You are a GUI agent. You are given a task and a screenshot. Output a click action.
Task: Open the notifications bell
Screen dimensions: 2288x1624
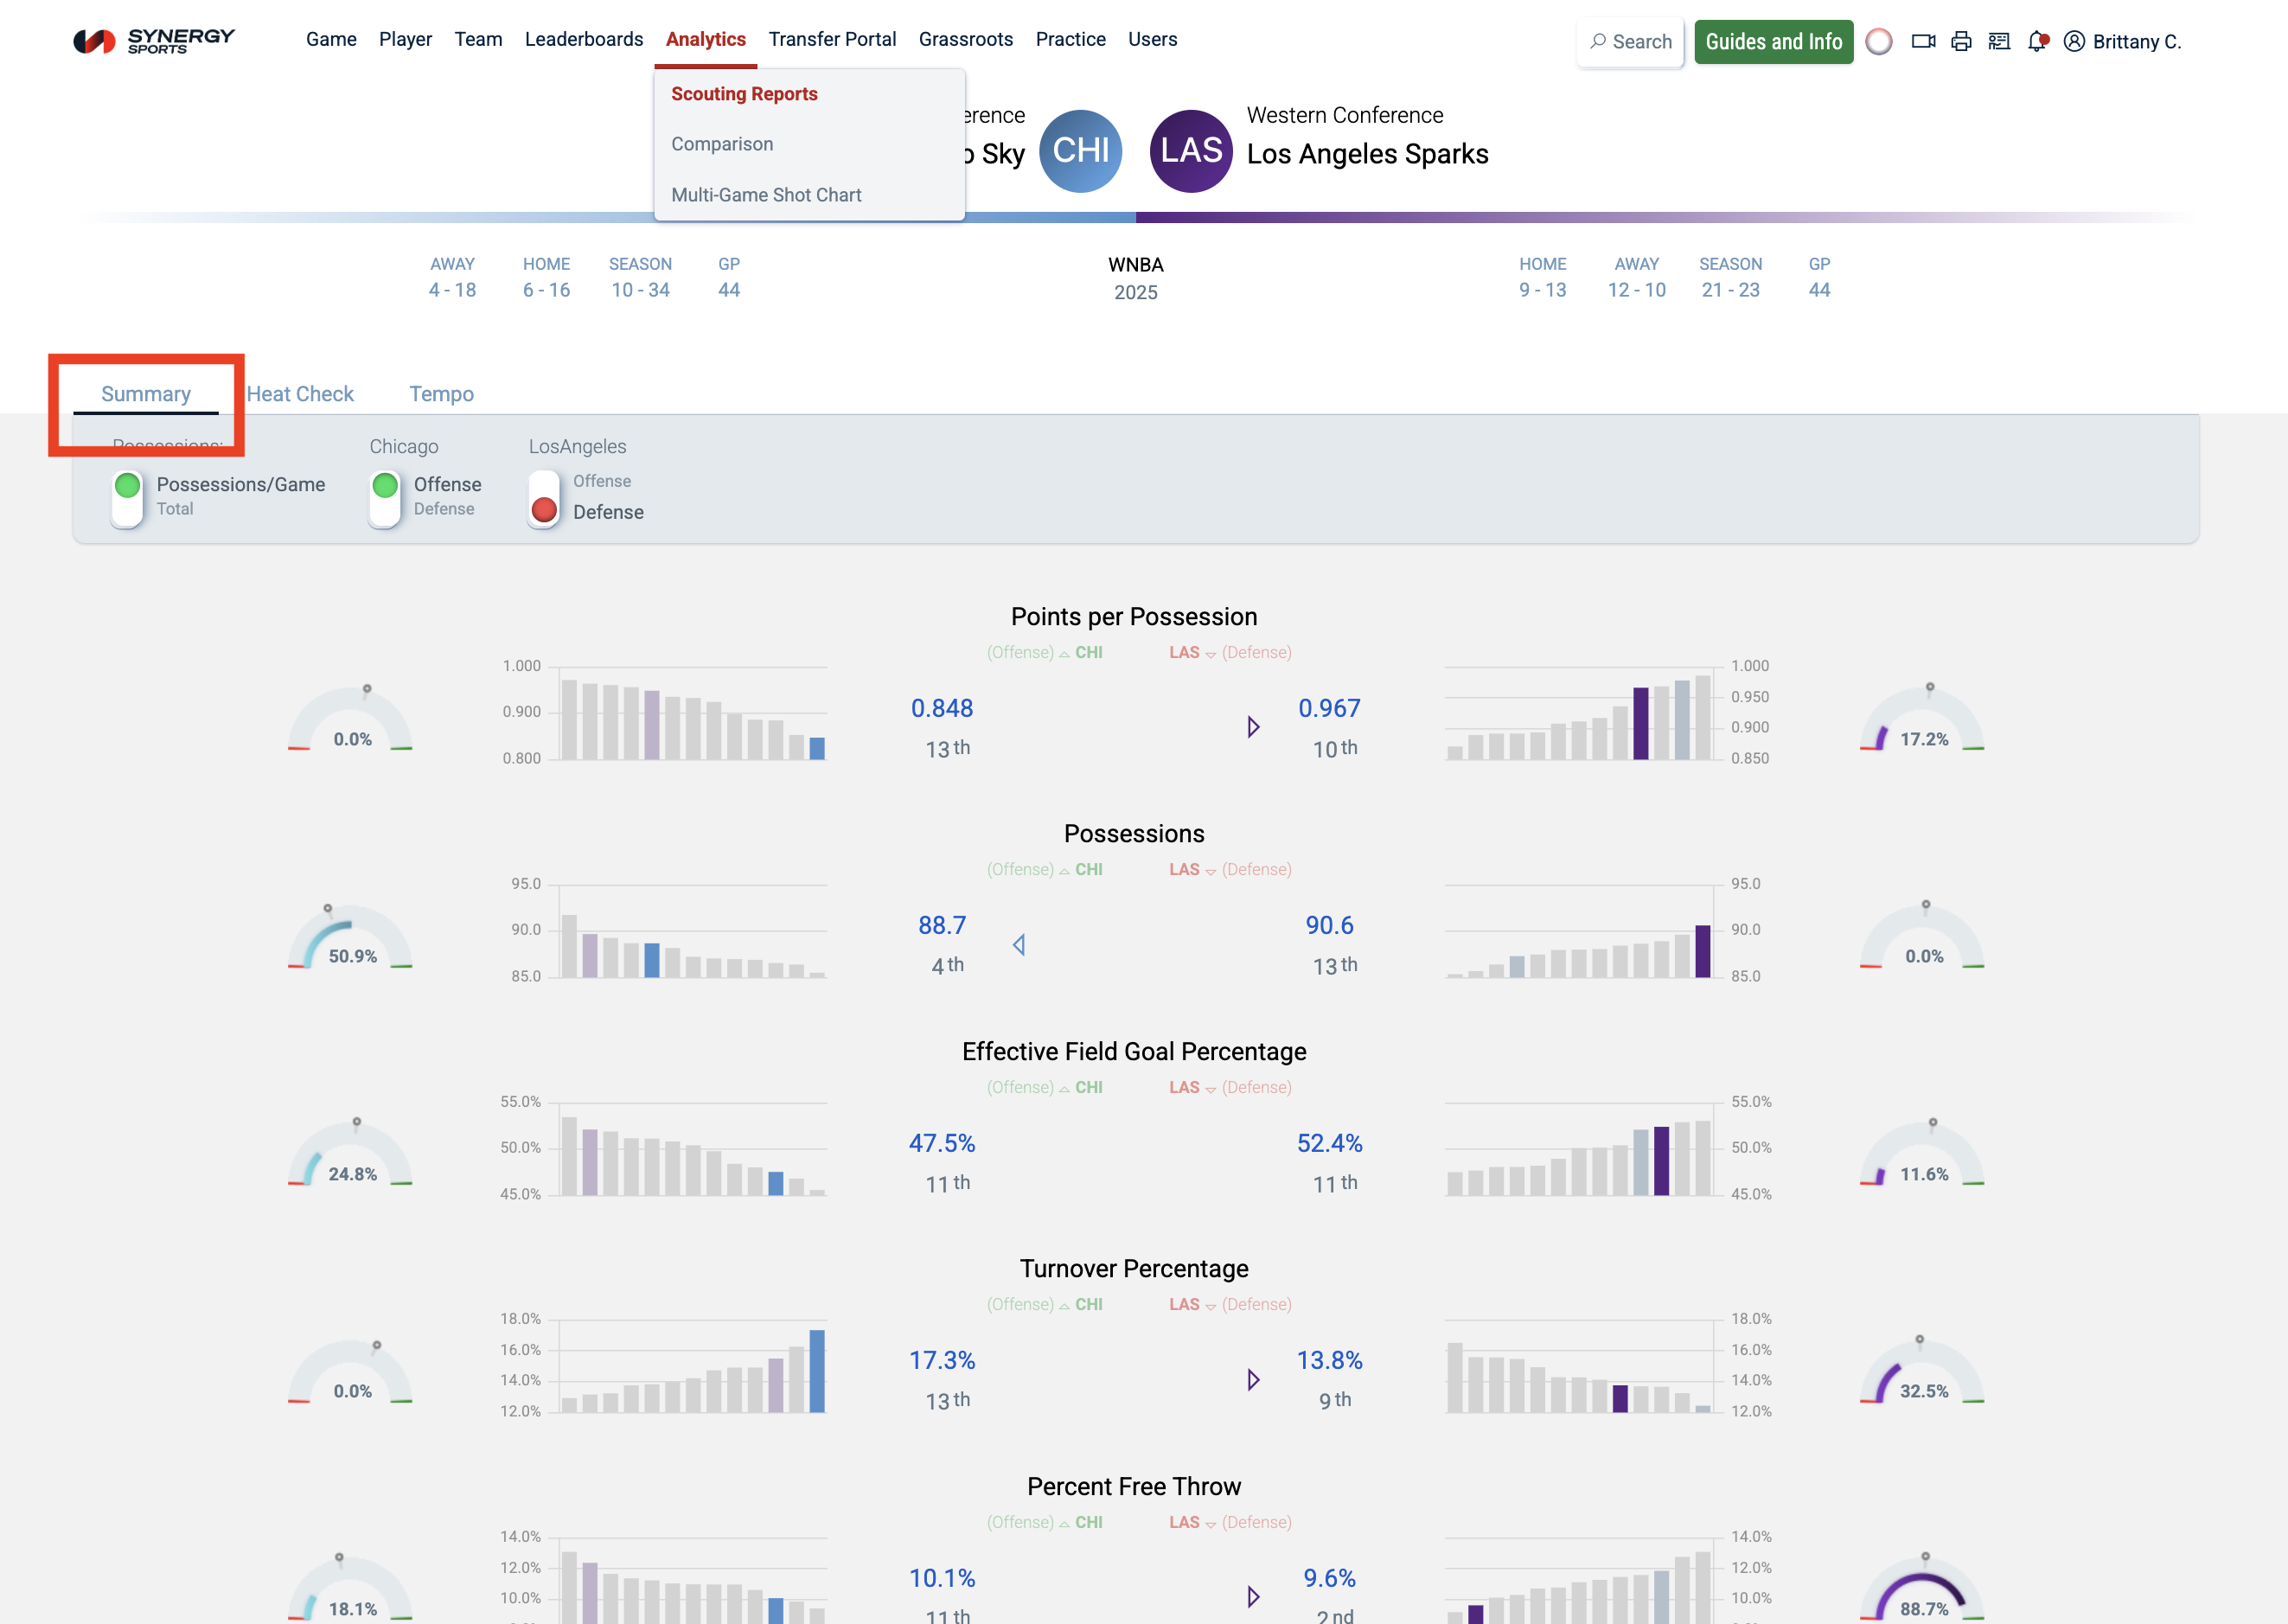(x=2037, y=41)
